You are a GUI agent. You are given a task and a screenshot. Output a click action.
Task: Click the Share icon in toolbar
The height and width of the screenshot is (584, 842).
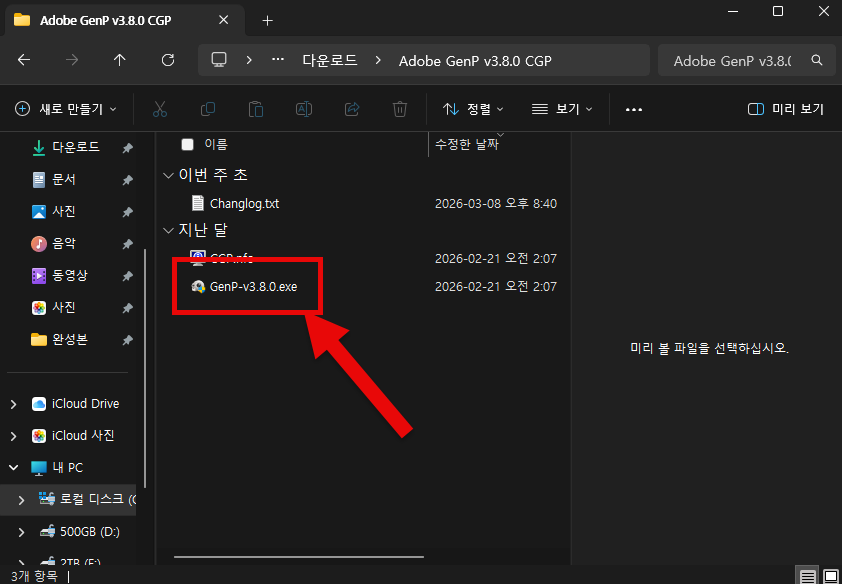click(352, 110)
